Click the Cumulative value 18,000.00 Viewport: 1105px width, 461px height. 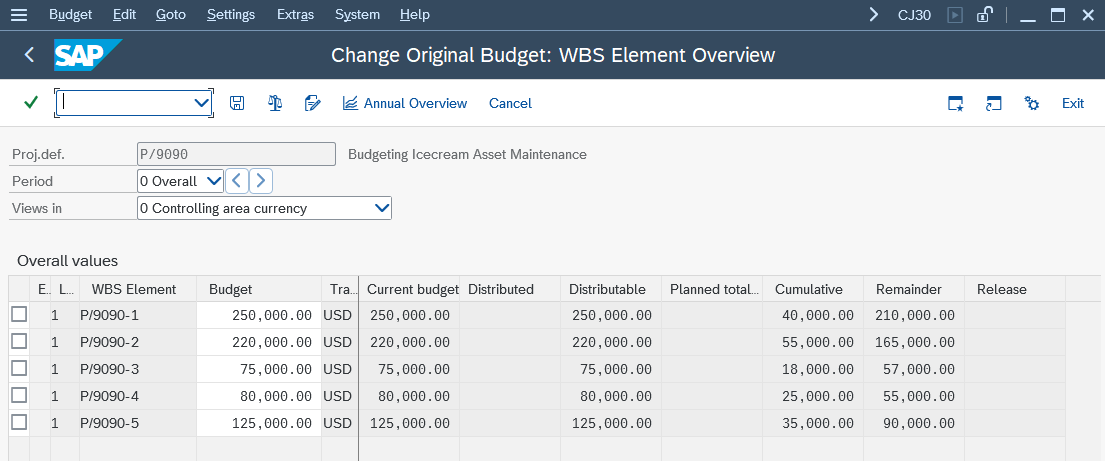pos(813,369)
